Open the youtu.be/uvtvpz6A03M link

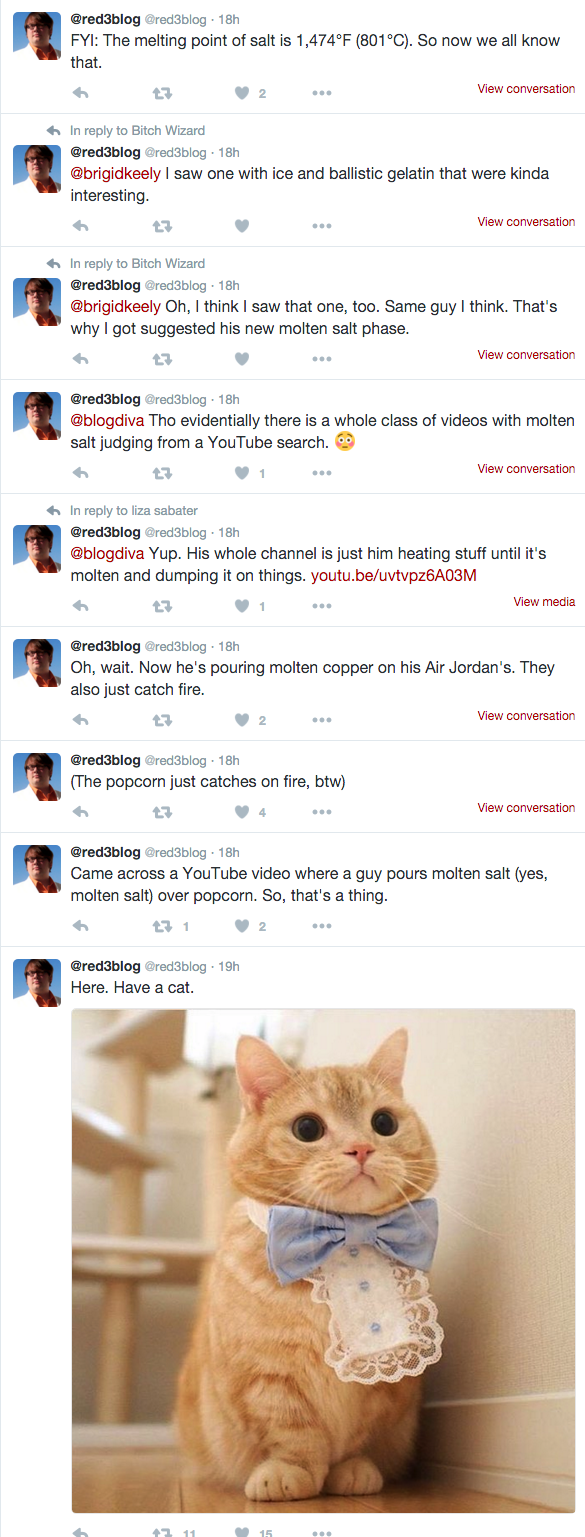tap(394, 576)
